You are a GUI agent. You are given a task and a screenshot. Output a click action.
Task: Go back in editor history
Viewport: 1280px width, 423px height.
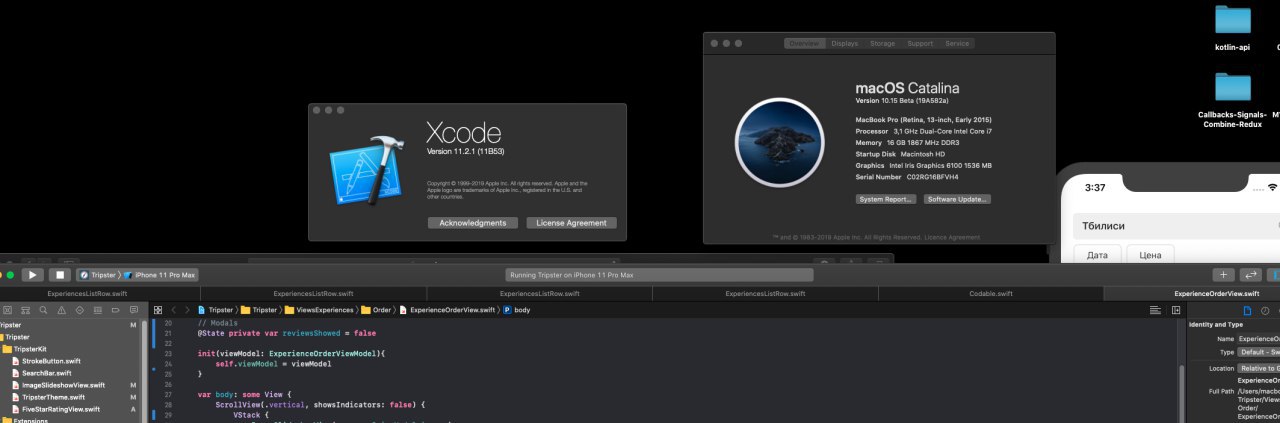(x=173, y=310)
